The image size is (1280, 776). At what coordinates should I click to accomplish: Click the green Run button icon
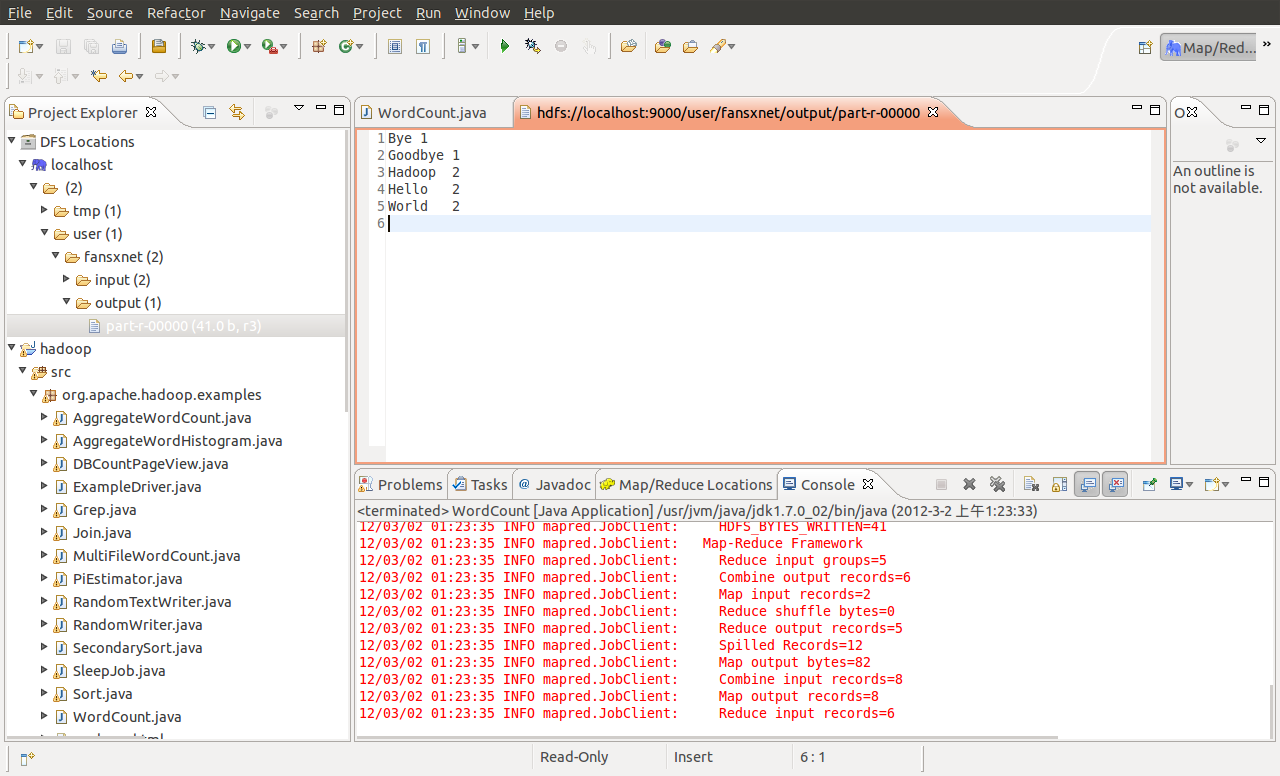click(233, 46)
